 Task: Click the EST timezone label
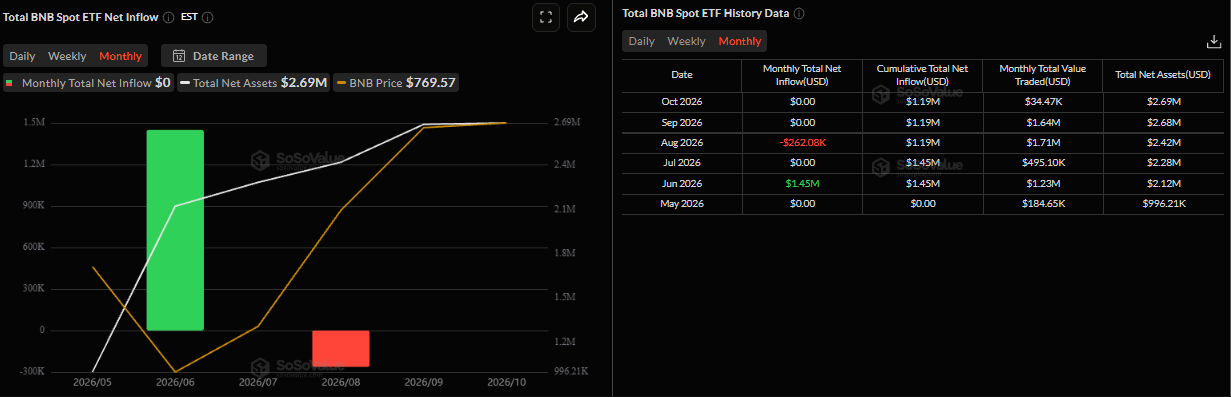pyautogui.click(x=188, y=17)
